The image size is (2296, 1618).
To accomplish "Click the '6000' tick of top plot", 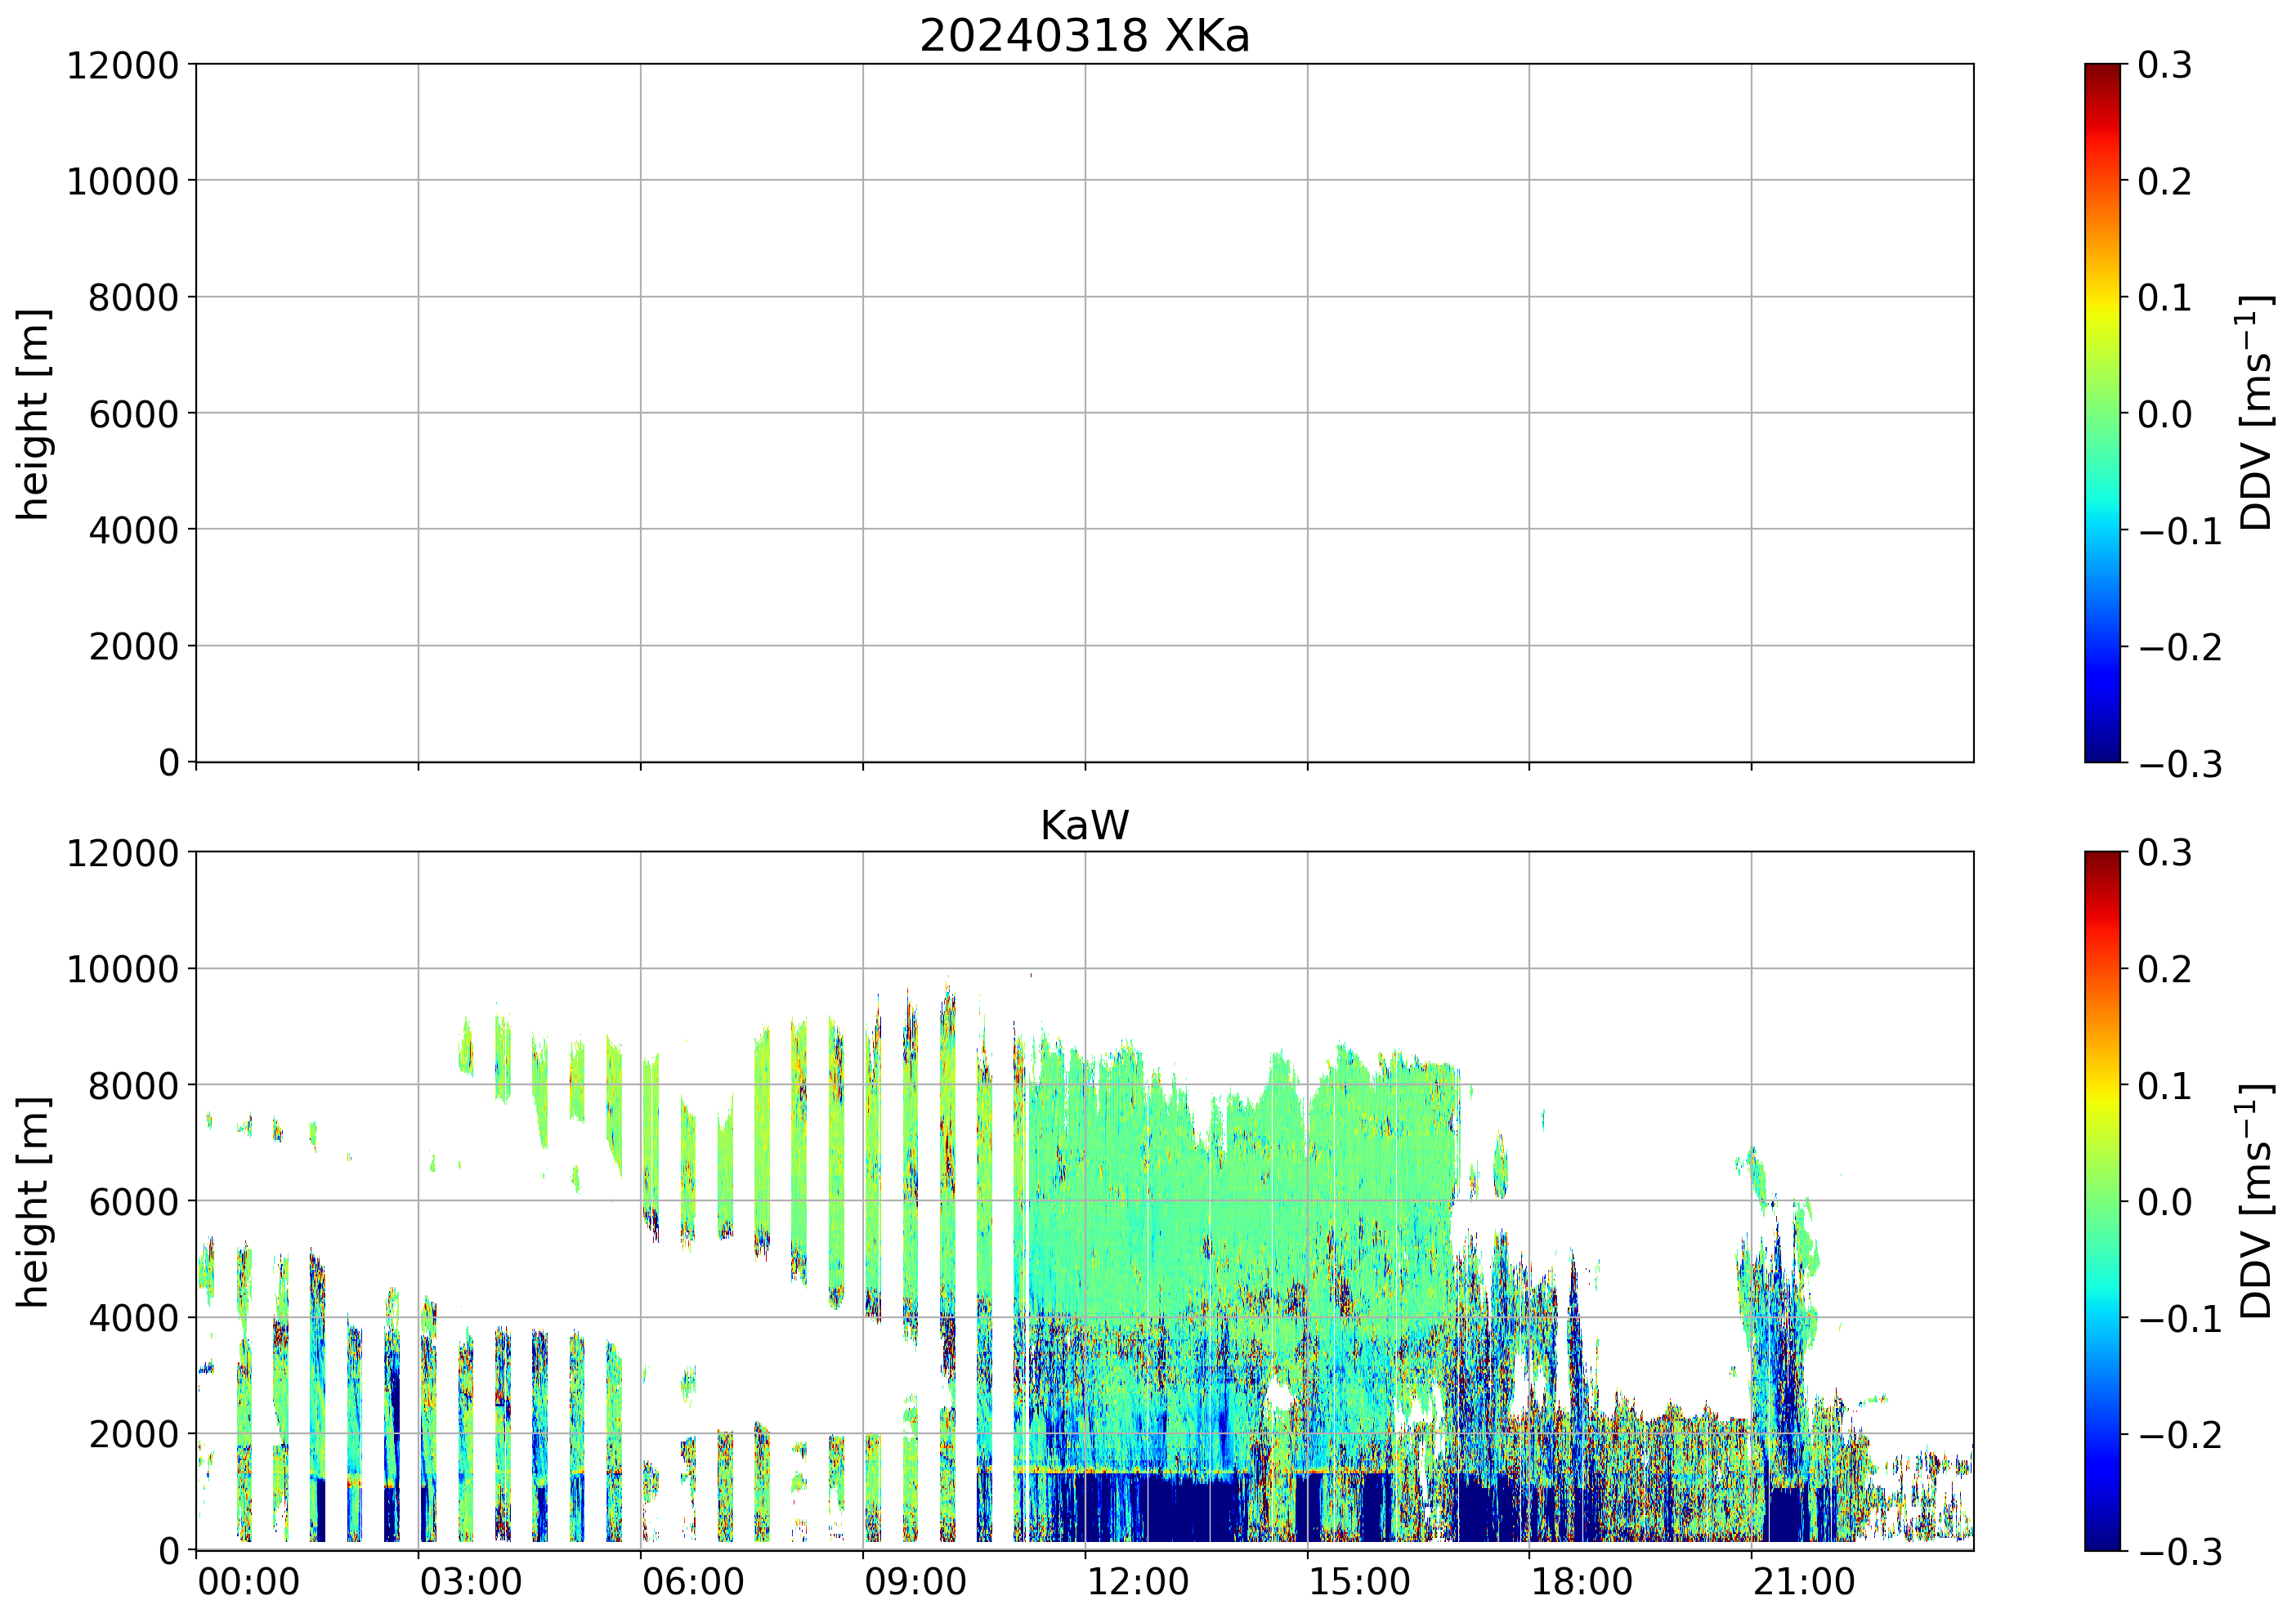I will pyautogui.click(x=133, y=414).
